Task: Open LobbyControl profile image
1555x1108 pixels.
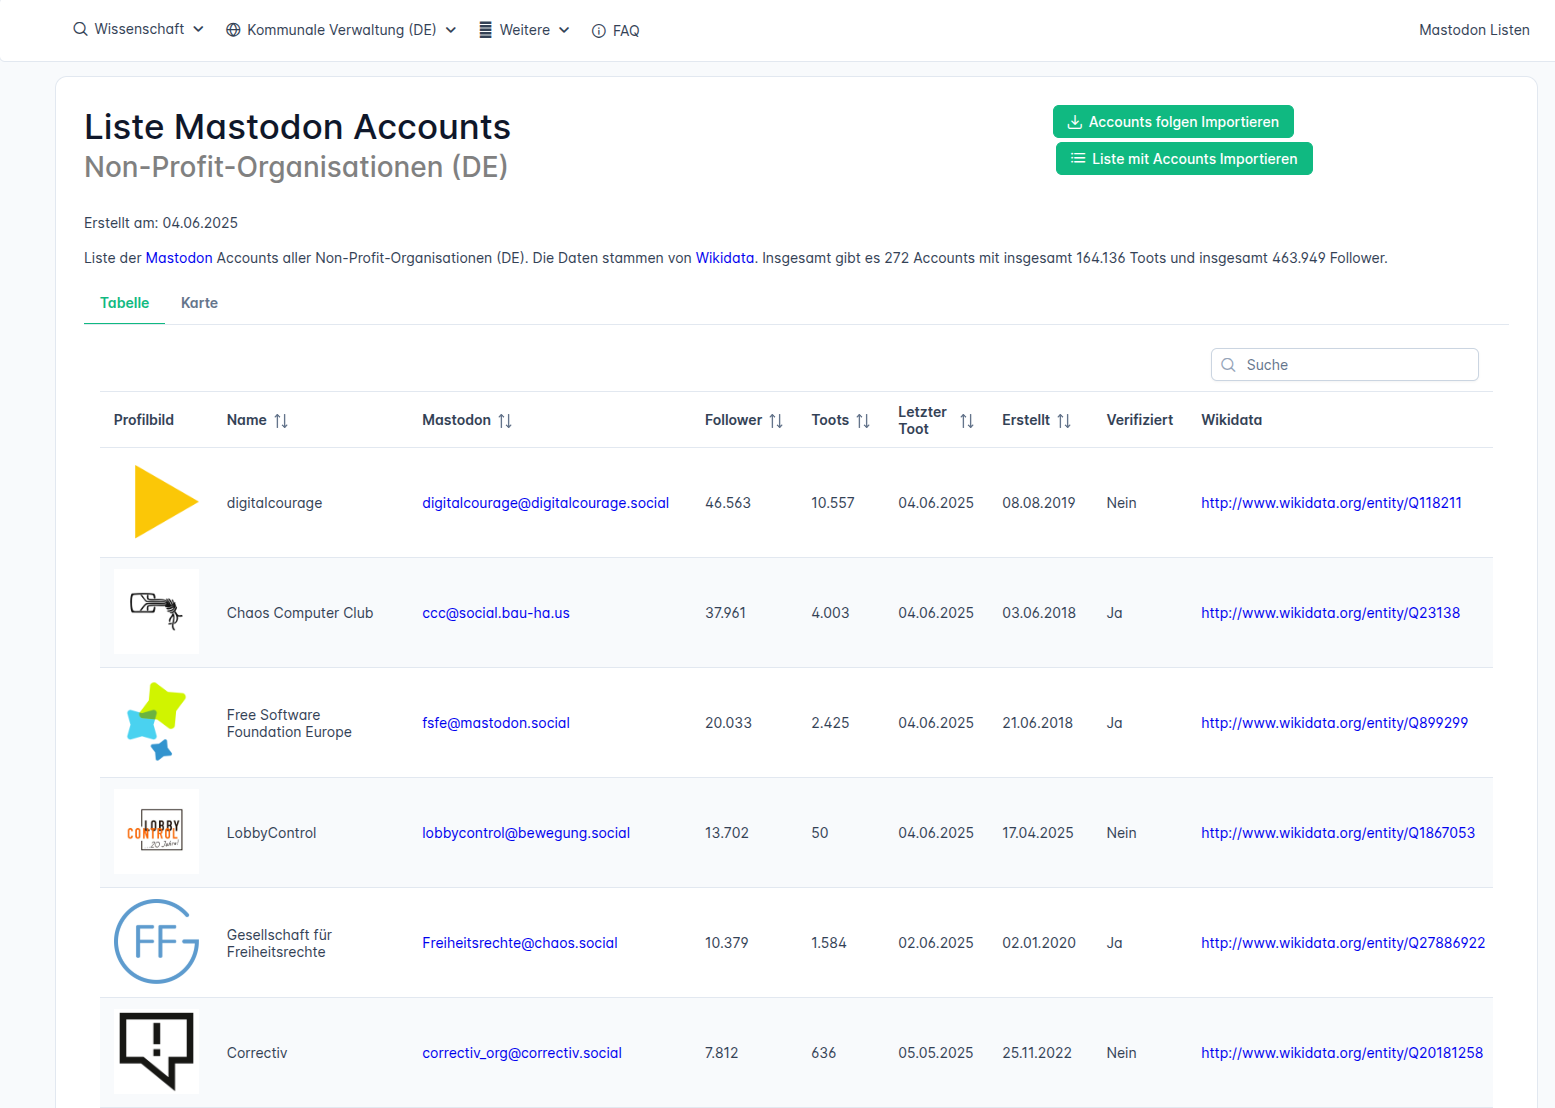Action: [x=156, y=832]
